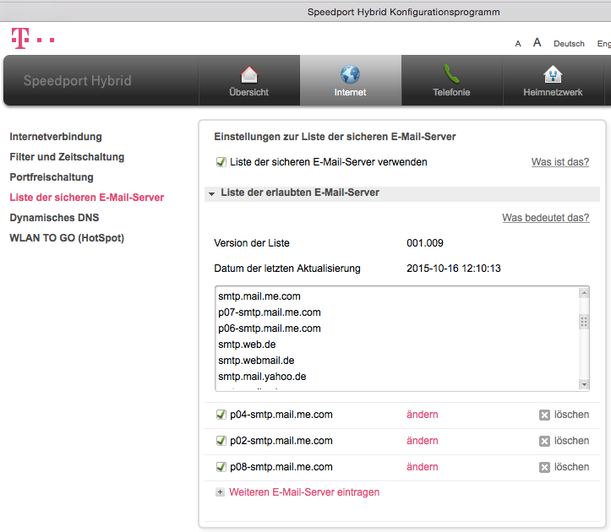Screen dimensions: 611x532
Task: Open WLAN TO GO (HotSpot) page
Action: coord(67,238)
